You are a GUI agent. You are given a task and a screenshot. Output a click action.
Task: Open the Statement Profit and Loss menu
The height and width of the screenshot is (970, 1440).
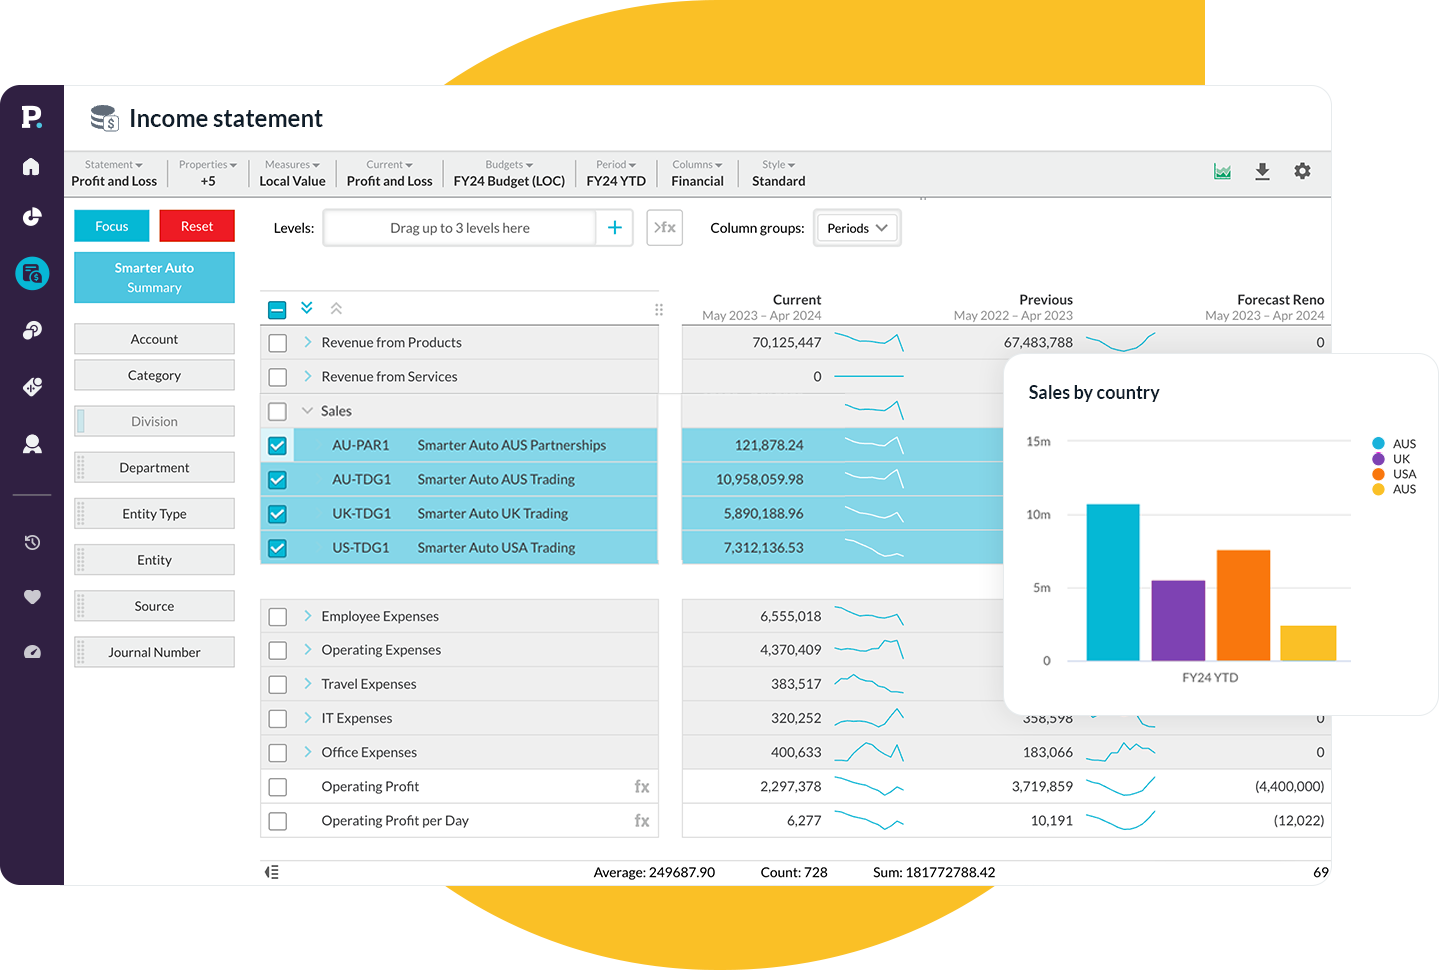[114, 173]
